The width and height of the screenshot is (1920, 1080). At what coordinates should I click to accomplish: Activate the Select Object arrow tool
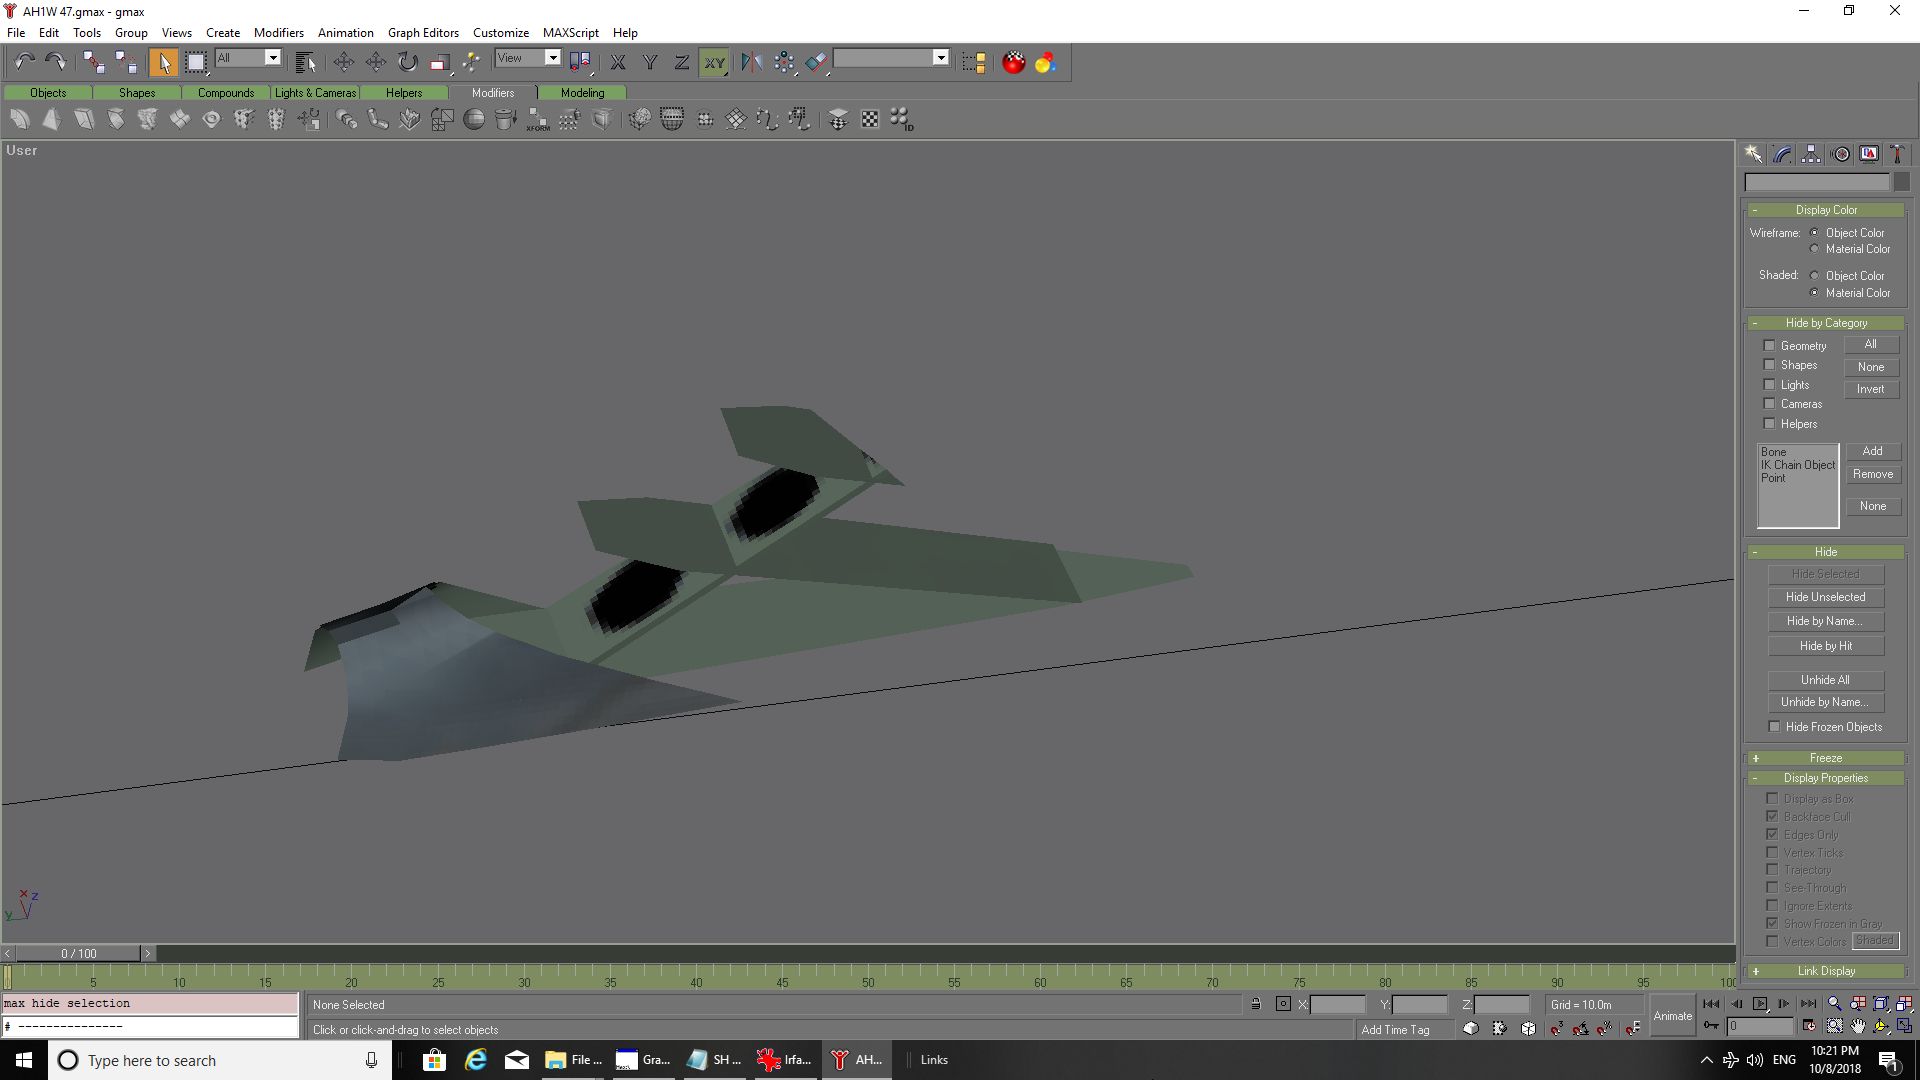coord(163,62)
